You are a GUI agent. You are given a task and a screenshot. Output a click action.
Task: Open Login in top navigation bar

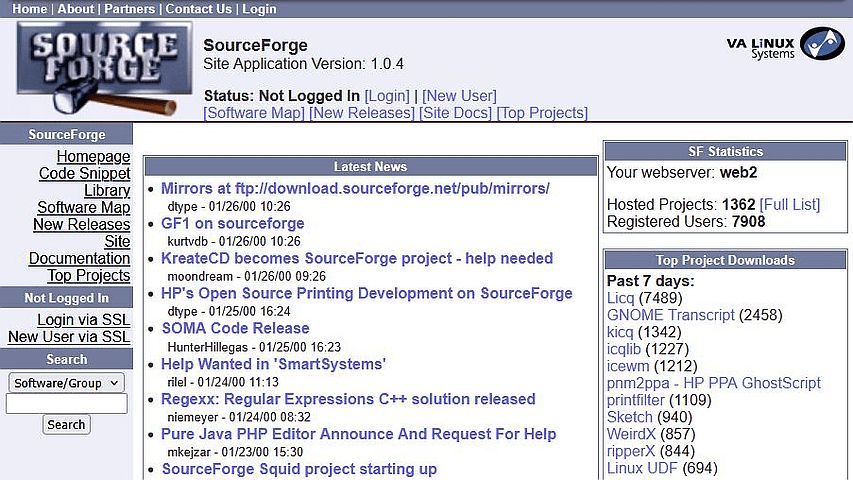(259, 9)
